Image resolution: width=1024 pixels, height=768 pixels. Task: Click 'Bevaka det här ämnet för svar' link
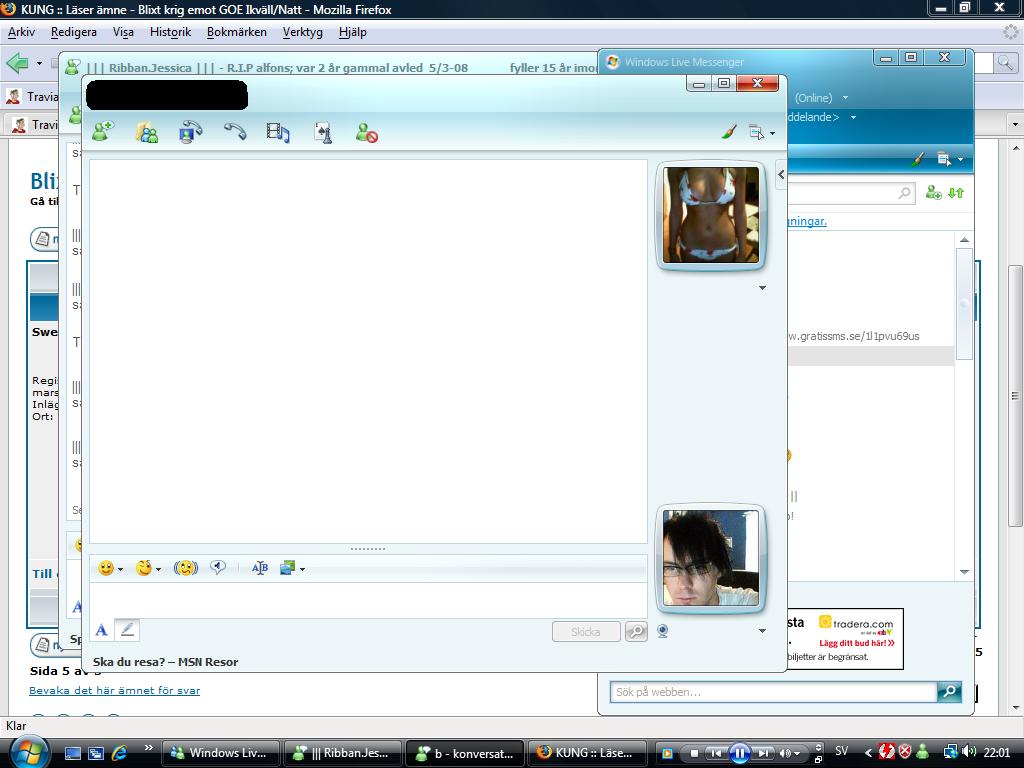coord(114,690)
